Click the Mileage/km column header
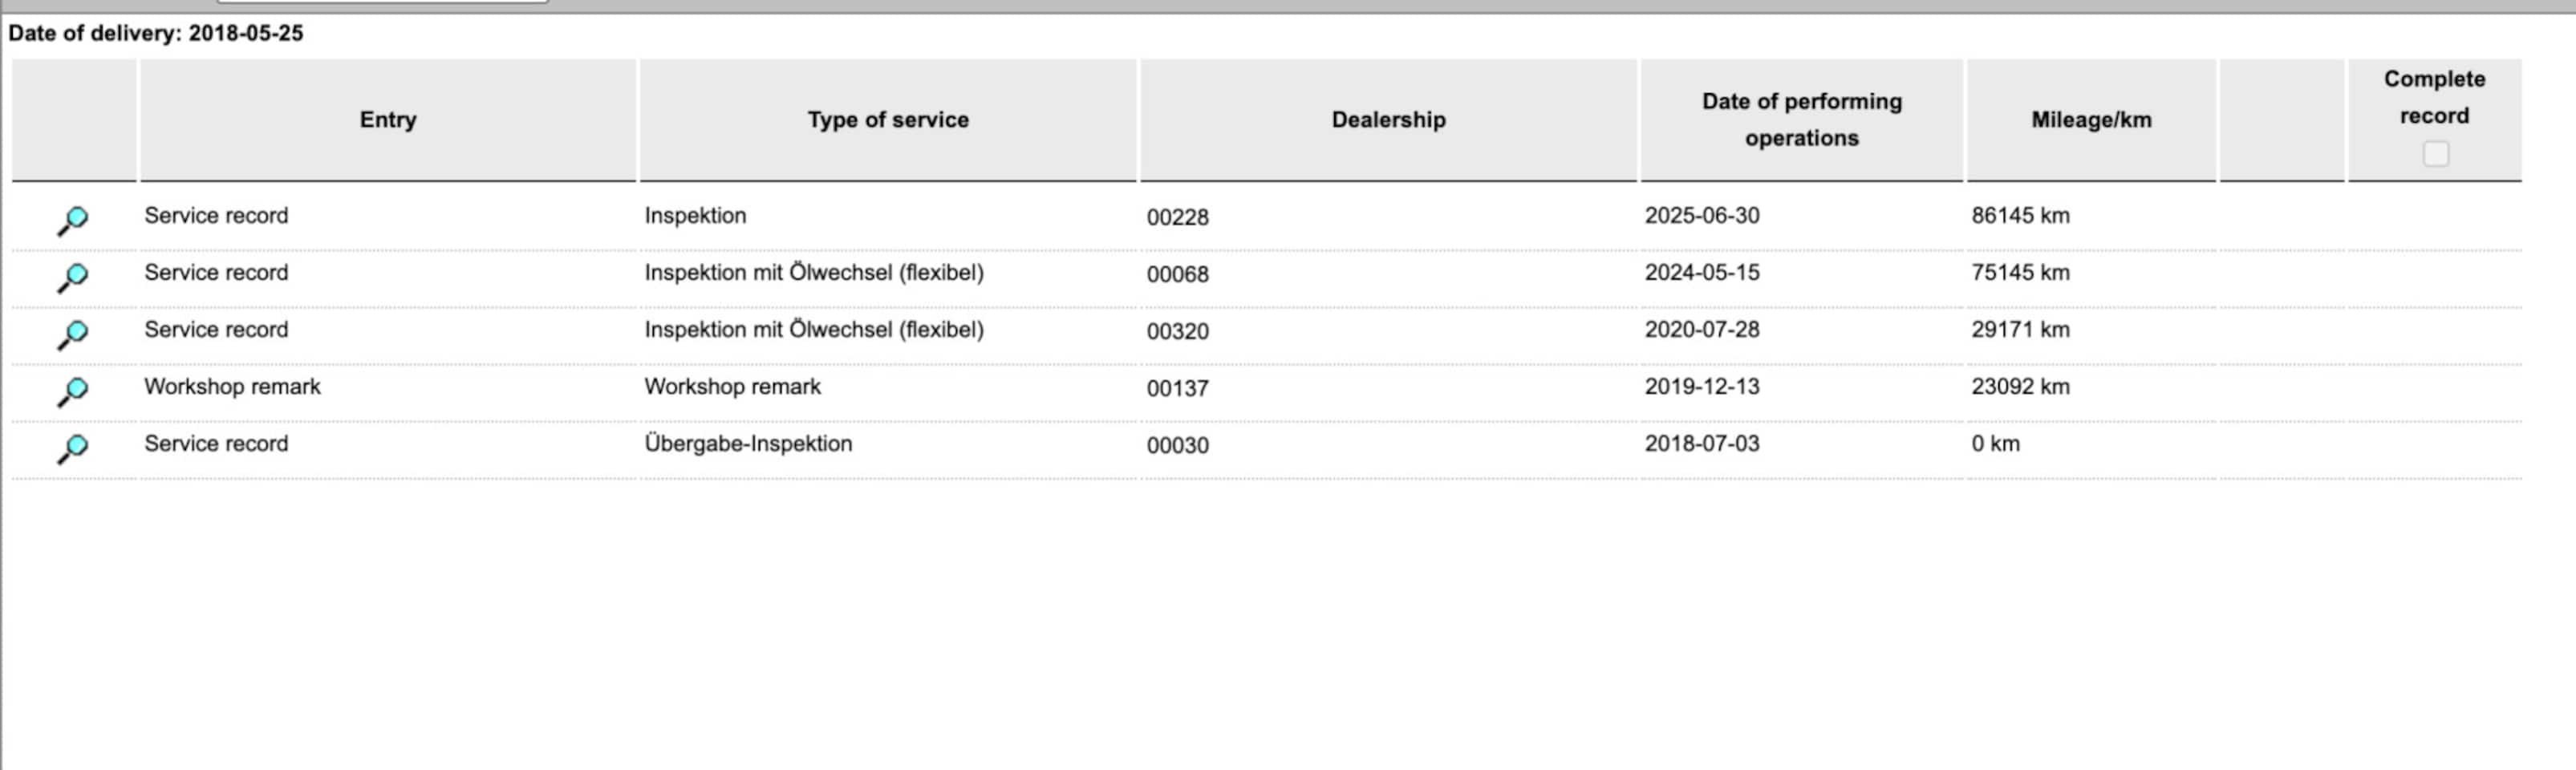The height and width of the screenshot is (770, 2576). 2091,120
